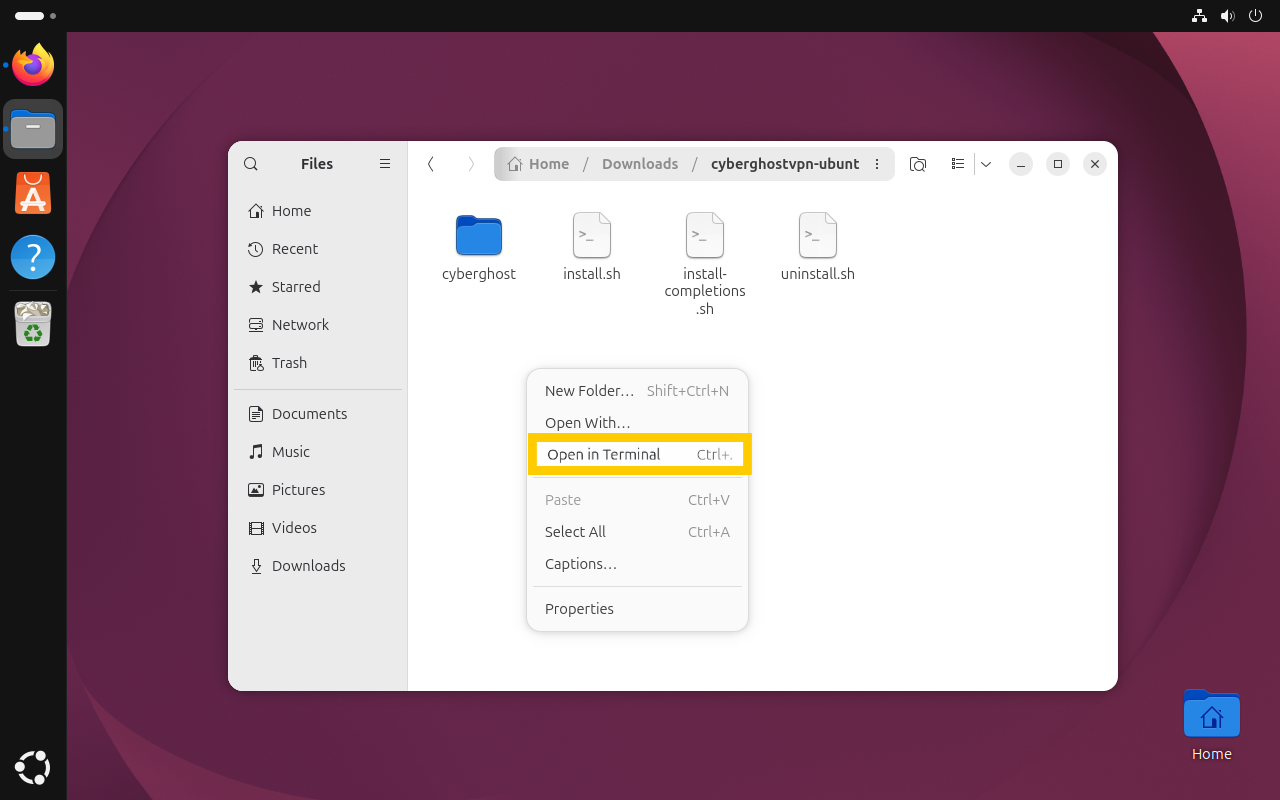Click the power icon in top bar
The image size is (1280, 800).
1257,16
